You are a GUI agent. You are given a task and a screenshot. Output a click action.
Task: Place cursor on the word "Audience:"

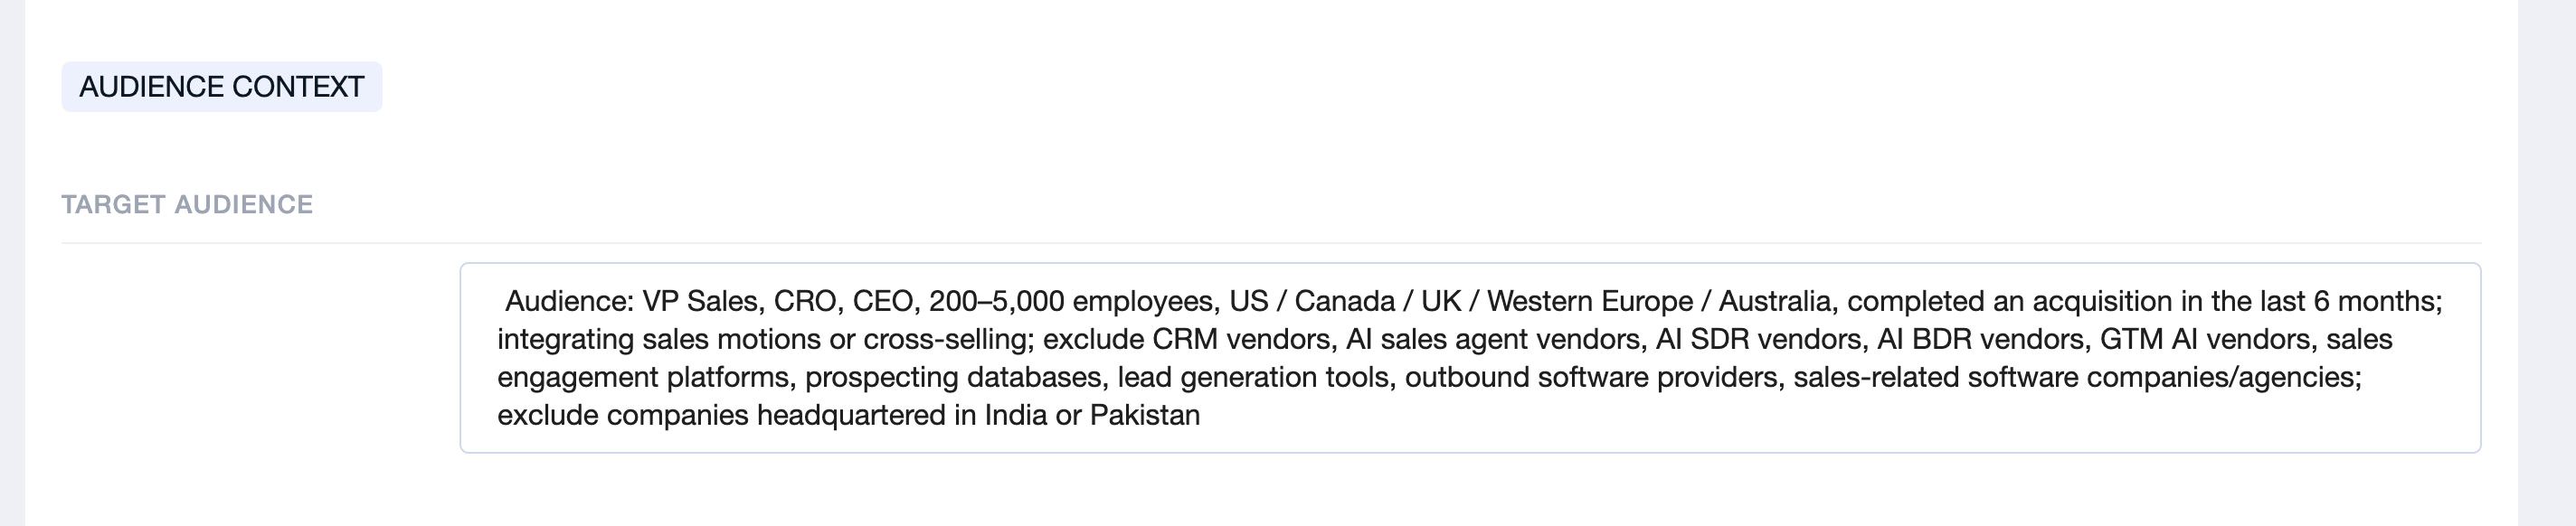(569, 301)
